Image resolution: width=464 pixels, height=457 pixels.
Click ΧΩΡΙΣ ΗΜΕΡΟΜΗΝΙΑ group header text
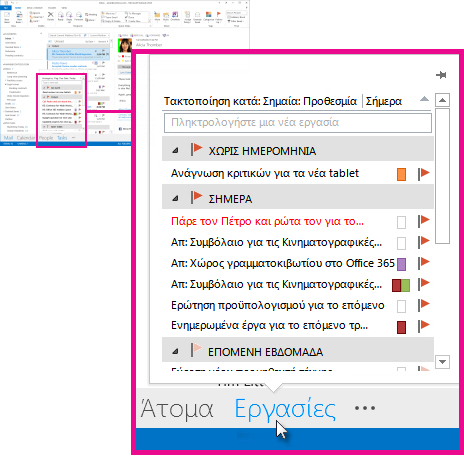(262, 151)
